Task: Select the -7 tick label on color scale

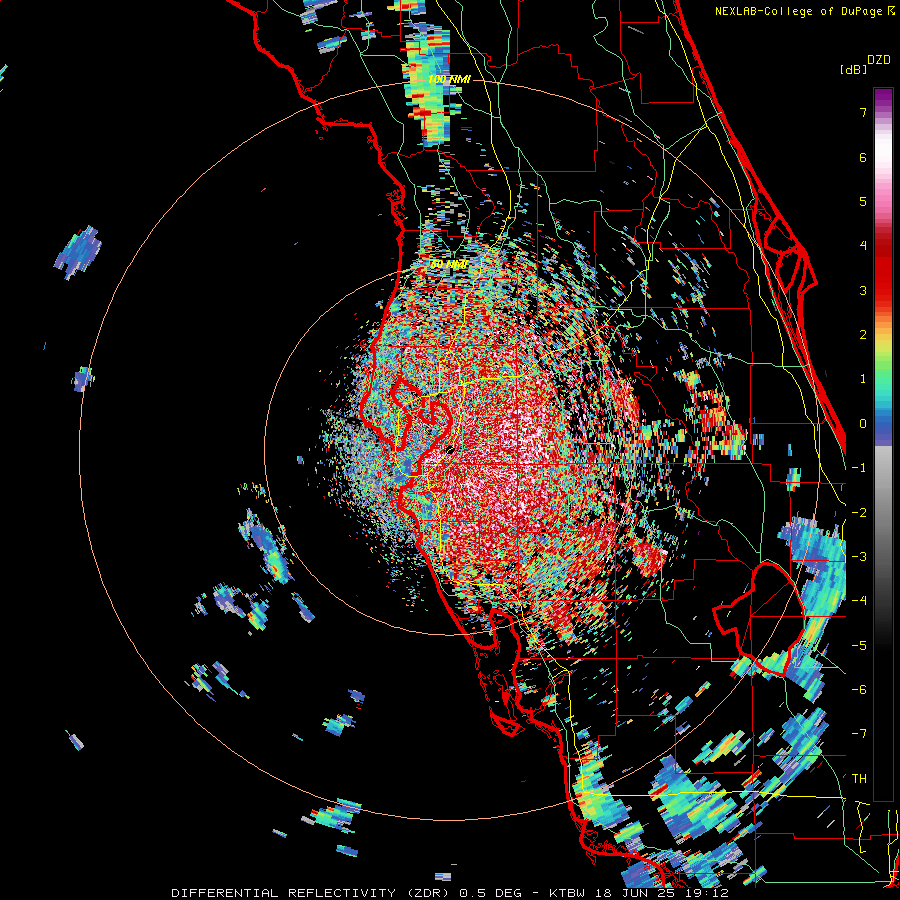Action: 859,734
